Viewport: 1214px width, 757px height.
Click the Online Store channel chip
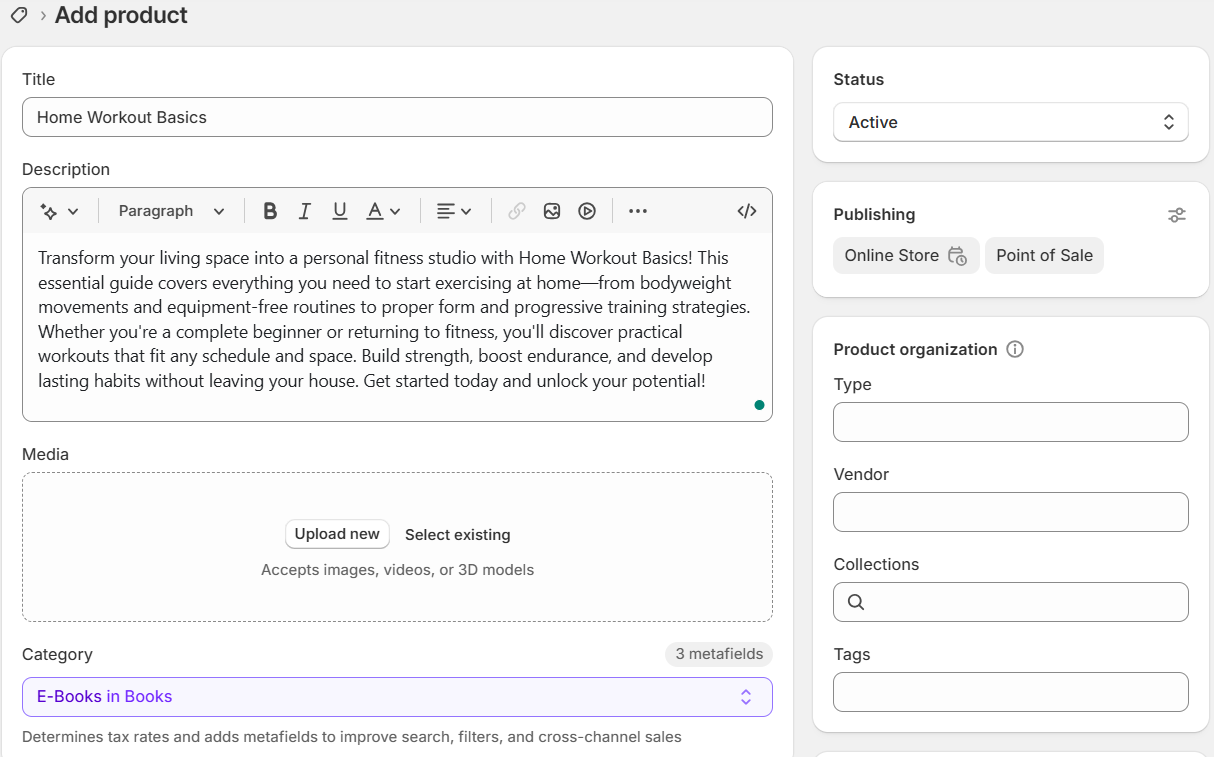click(x=906, y=255)
